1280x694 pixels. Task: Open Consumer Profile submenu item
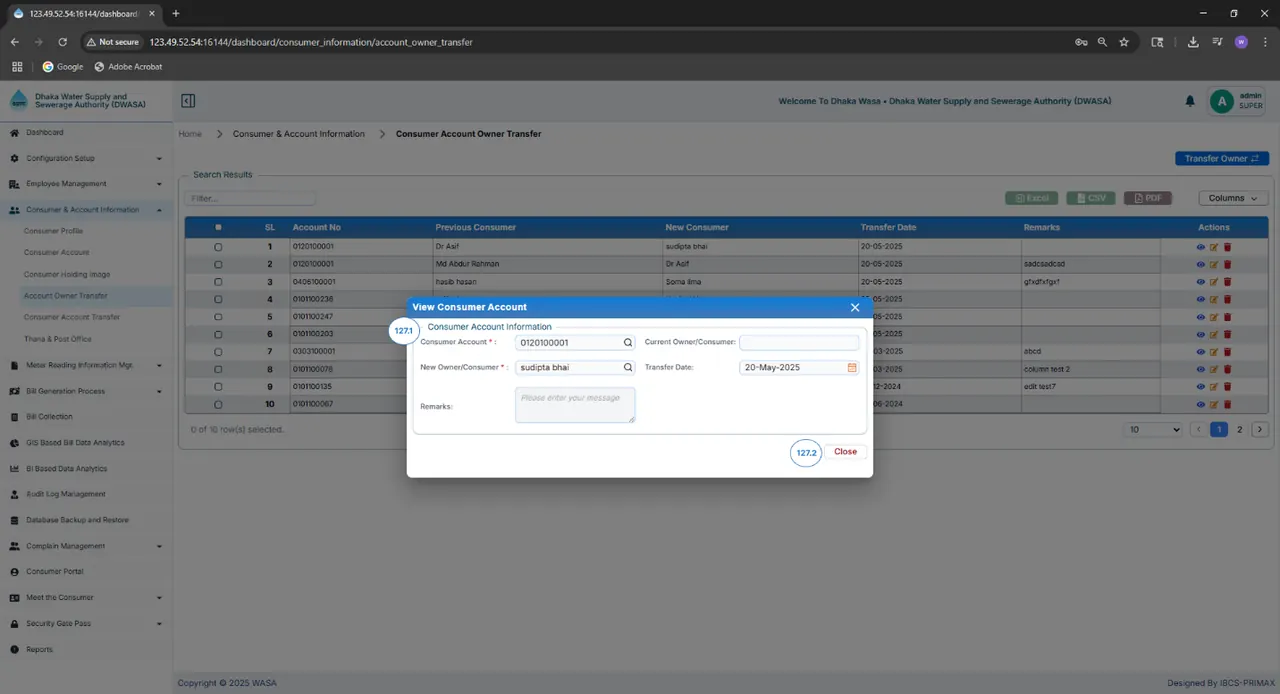[x=54, y=231]
